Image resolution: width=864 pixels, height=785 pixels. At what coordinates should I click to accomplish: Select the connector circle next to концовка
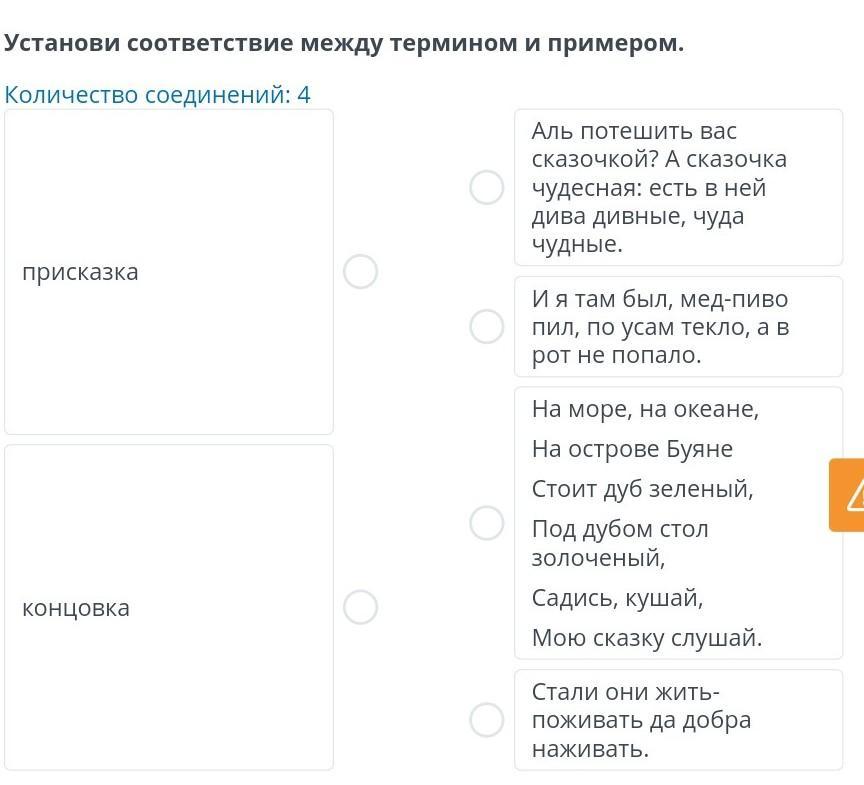[x=360, y=607]
